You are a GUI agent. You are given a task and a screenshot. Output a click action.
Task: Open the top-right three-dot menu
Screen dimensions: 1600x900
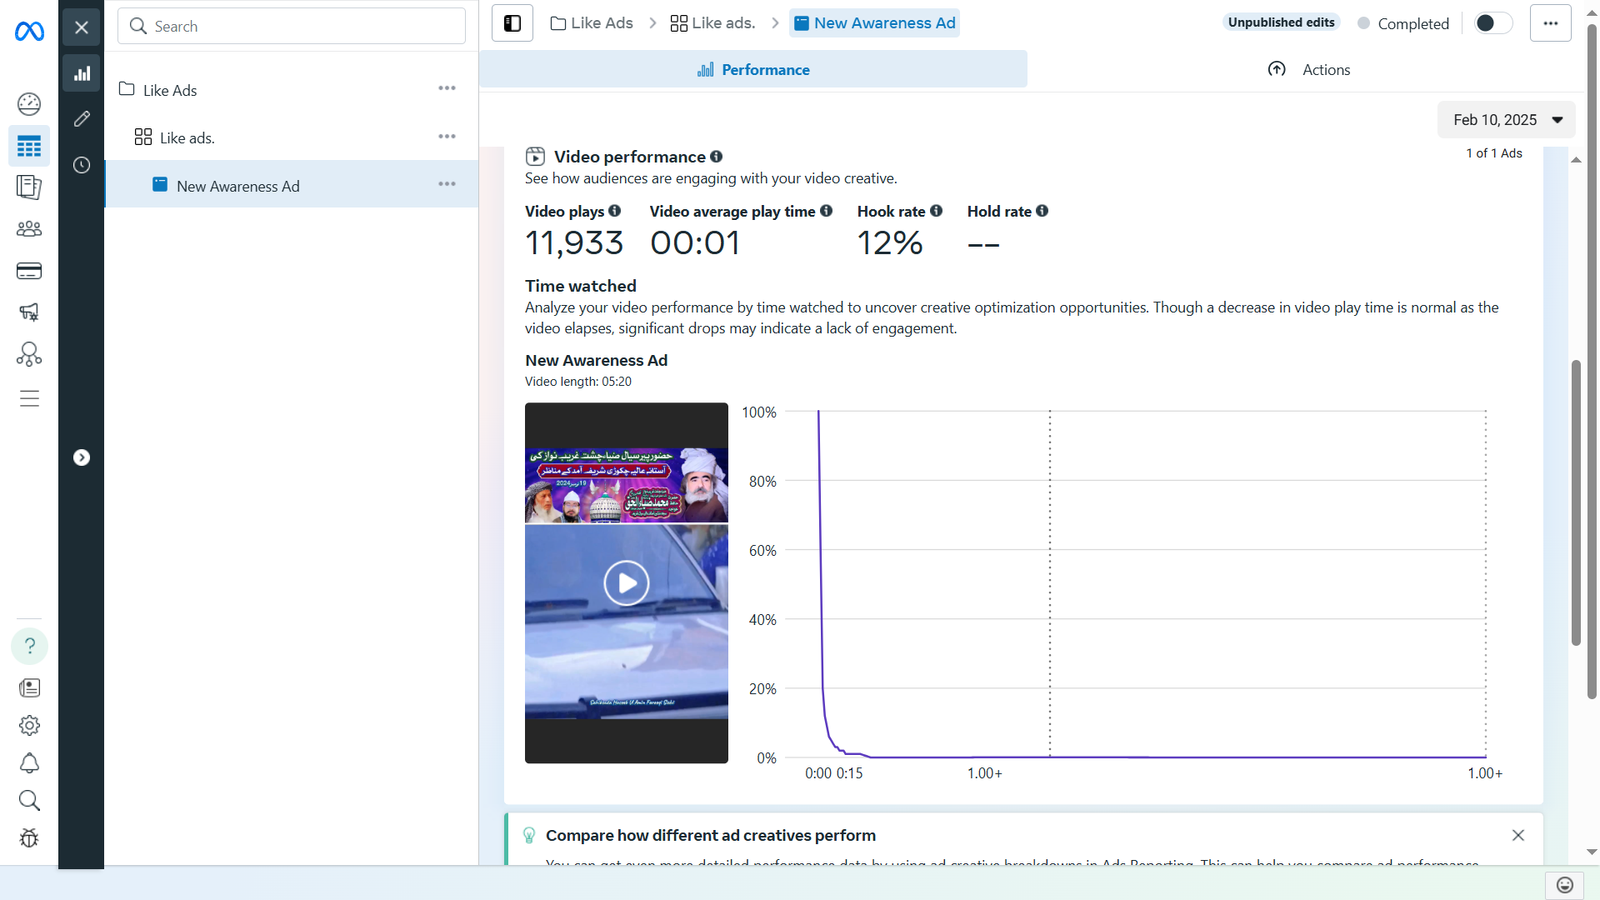tap(1550, 23)
